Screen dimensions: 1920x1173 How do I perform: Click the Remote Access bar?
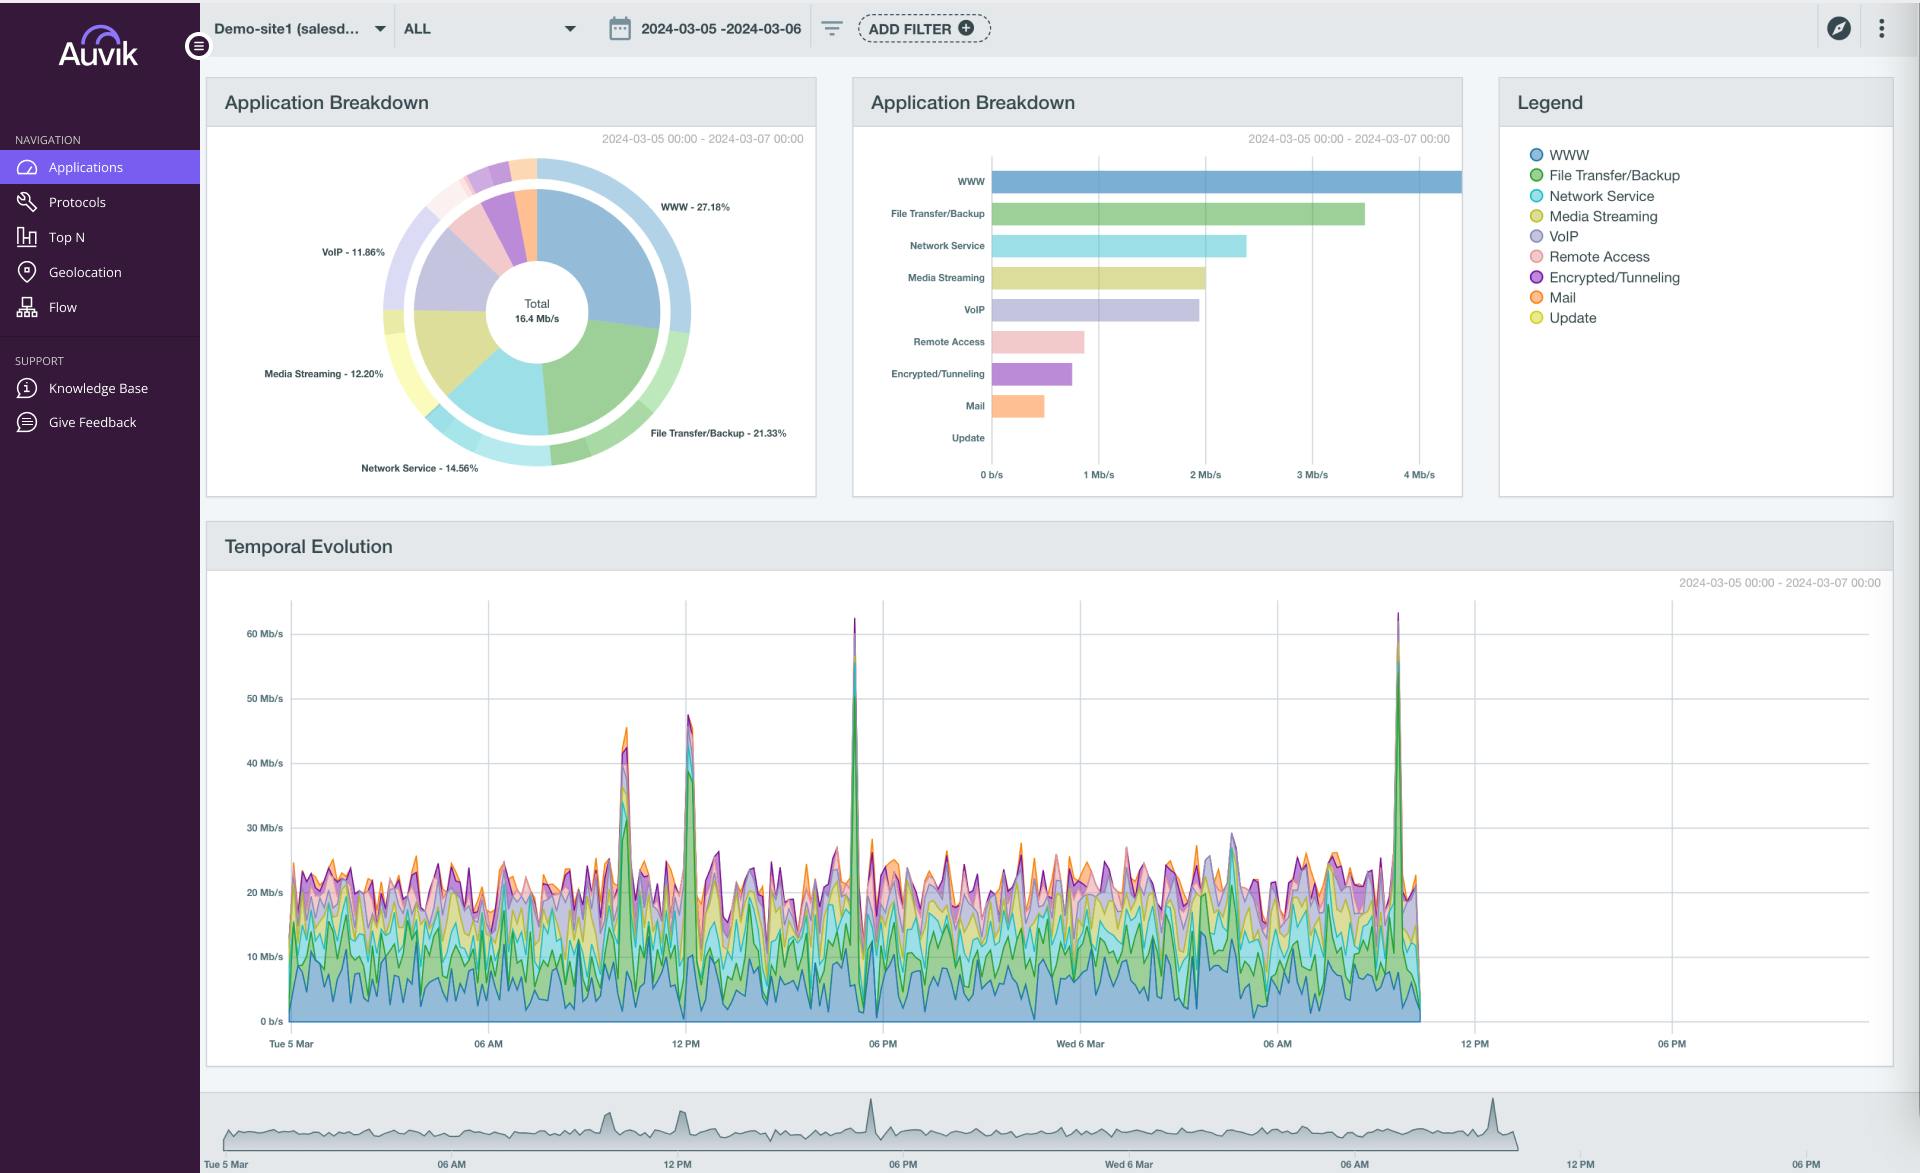click(x=1038, y=342)
